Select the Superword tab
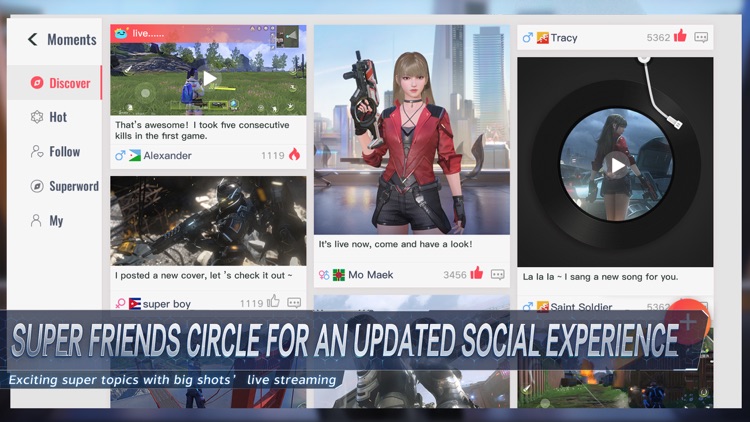This screenshot has width=750, height=422. pos(55,186)
